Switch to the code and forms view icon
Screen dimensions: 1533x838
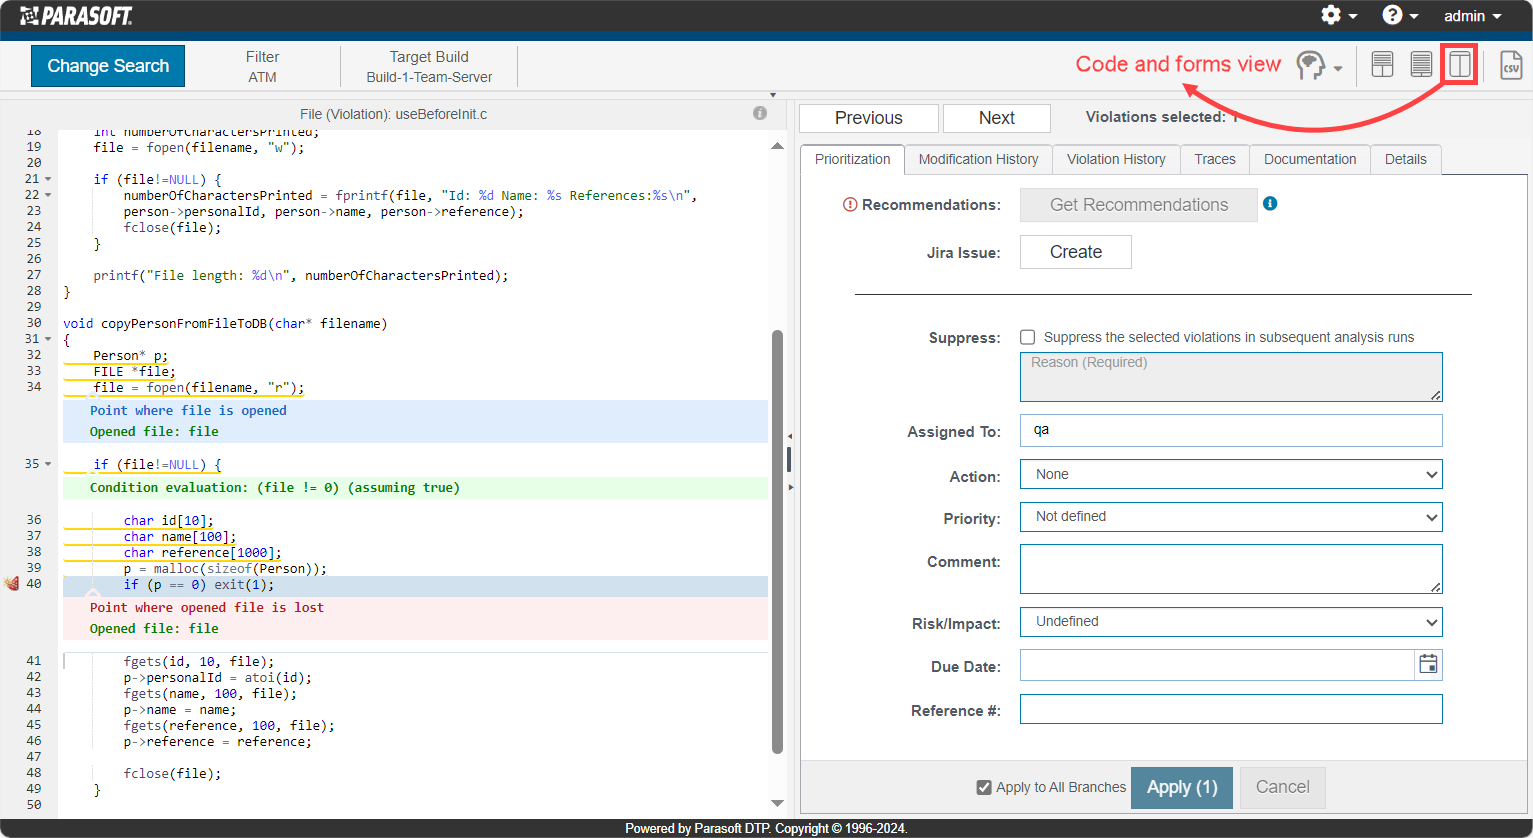pos(1460,65)
